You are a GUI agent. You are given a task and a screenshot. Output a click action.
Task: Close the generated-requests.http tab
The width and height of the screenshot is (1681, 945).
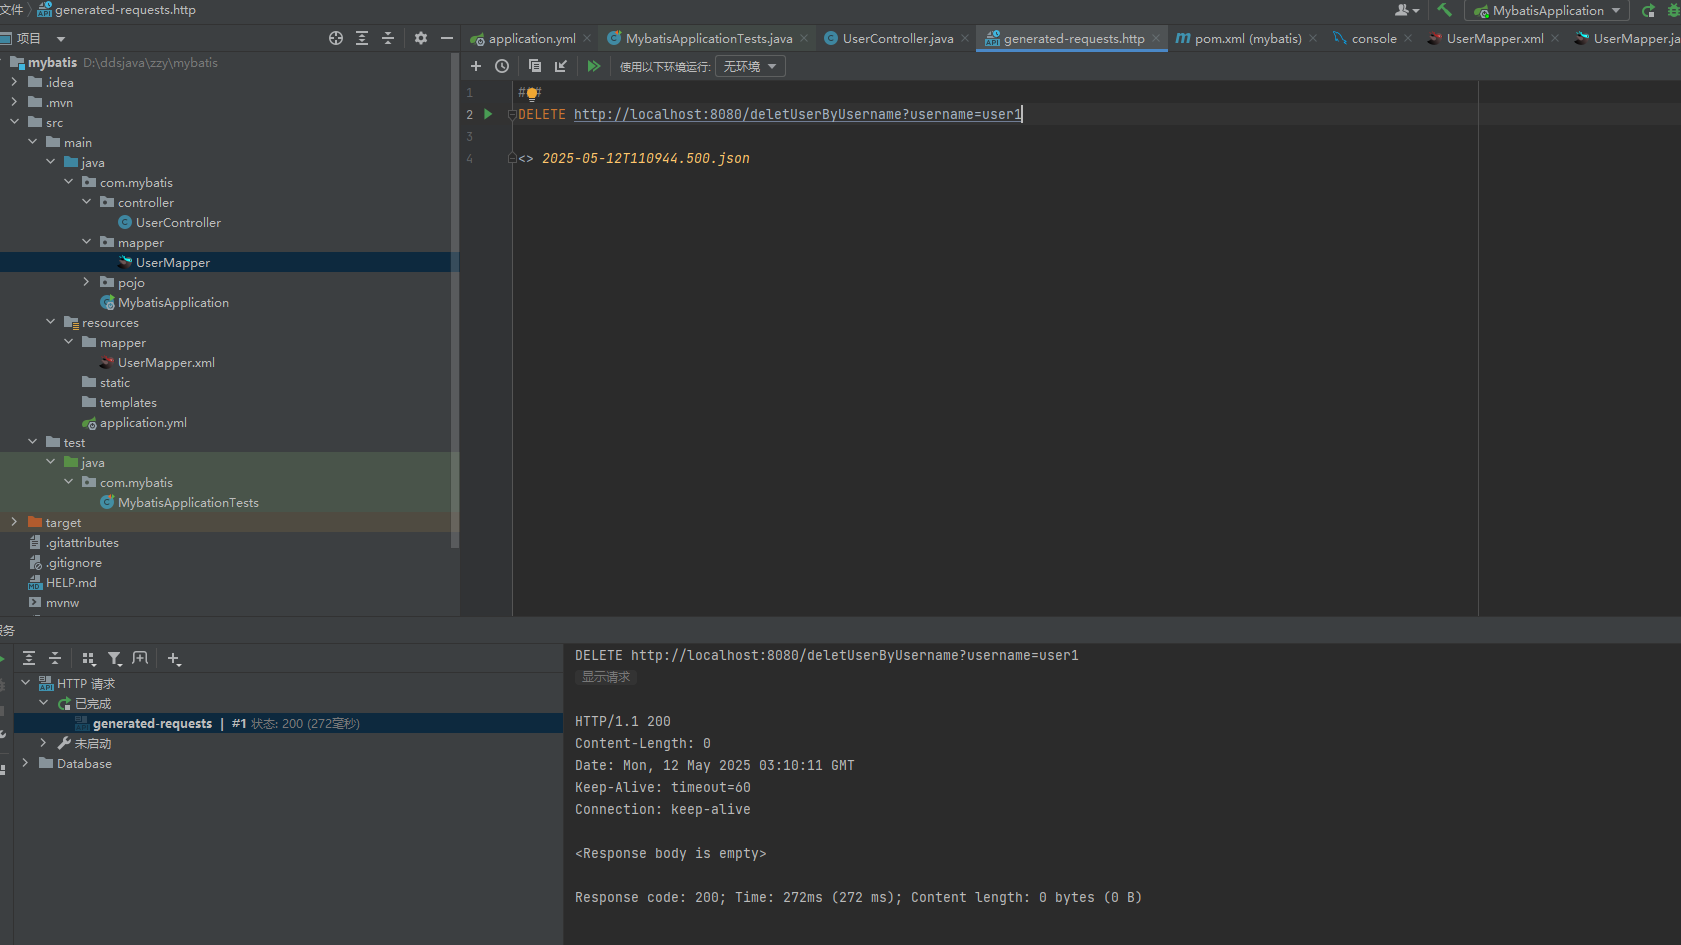1156,38
